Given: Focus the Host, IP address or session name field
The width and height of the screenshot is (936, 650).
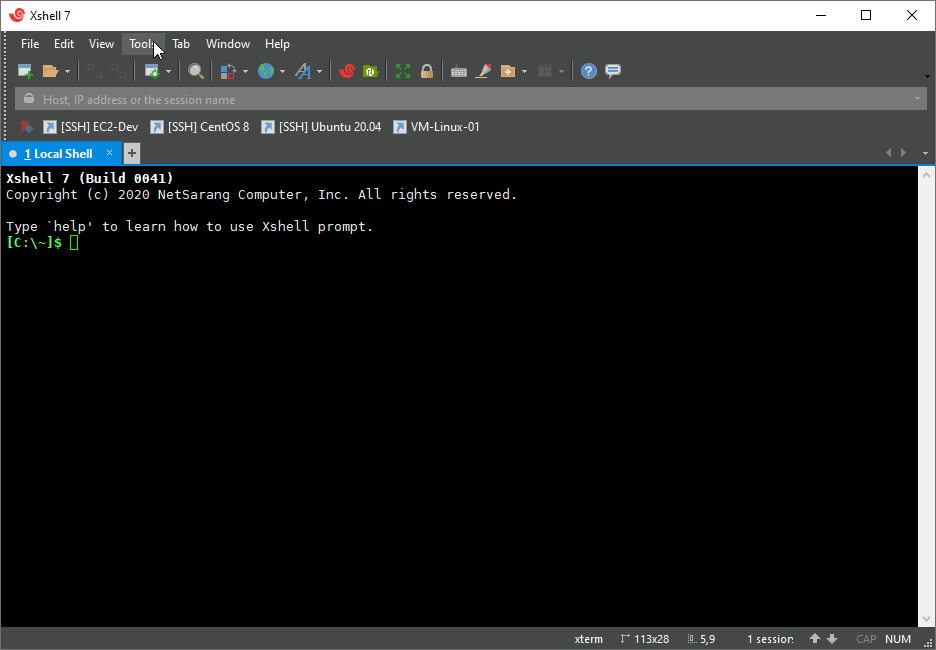Looking at the screenshot, I should 472,99.
